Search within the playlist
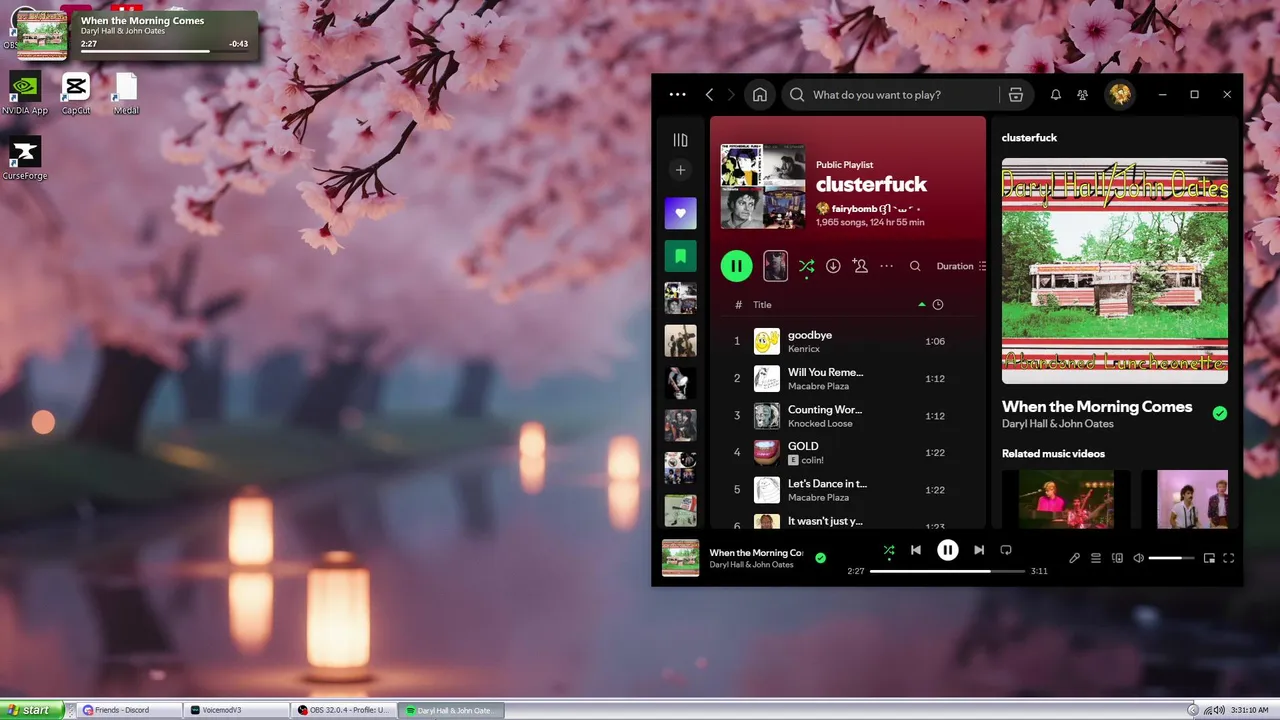 click(915, 266)
